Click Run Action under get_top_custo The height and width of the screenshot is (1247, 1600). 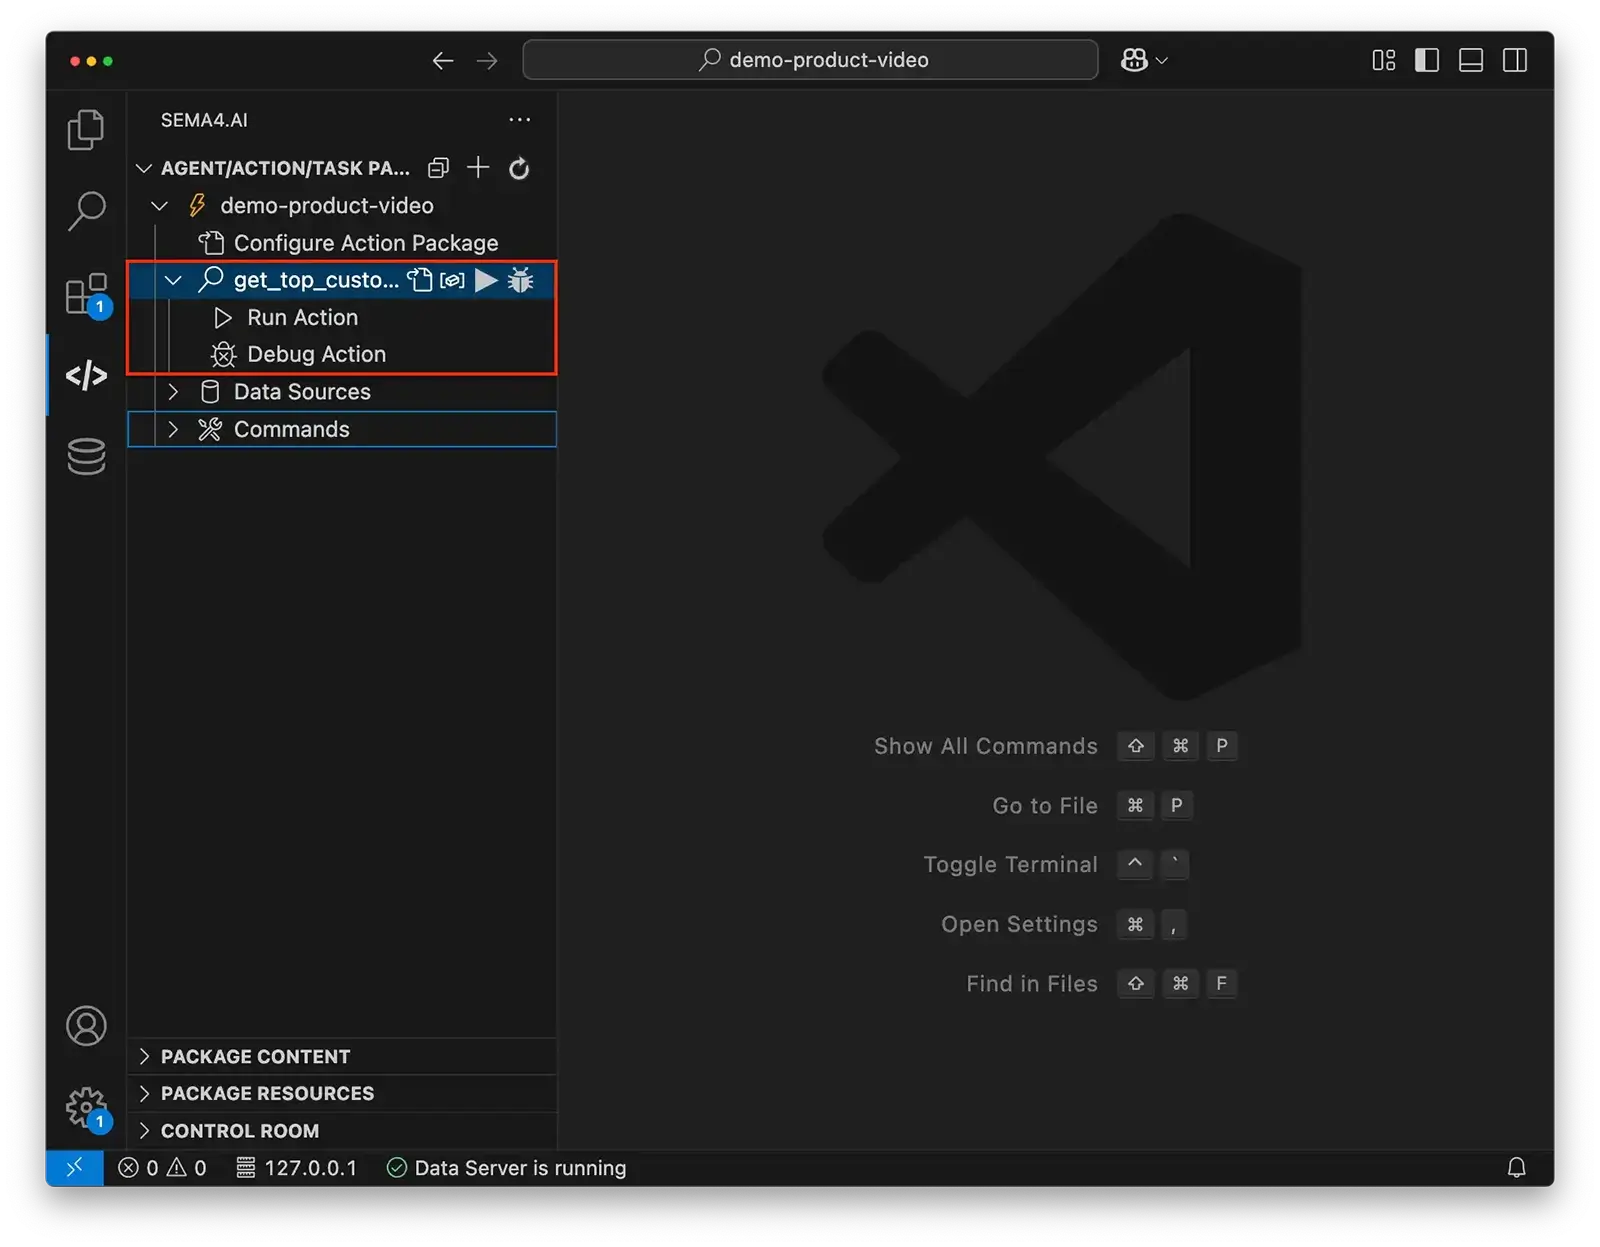302,317
